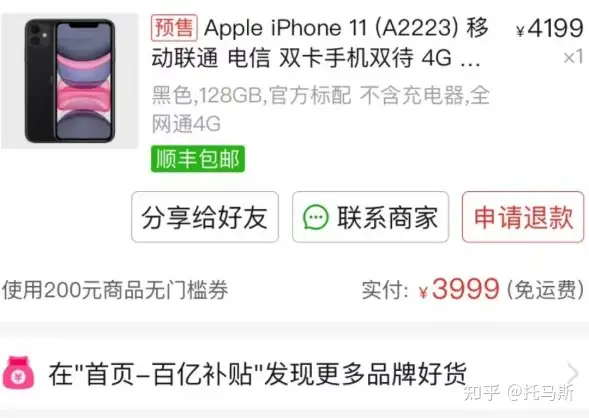Open the Apple iPhone 11 product title

coord(319,43)
